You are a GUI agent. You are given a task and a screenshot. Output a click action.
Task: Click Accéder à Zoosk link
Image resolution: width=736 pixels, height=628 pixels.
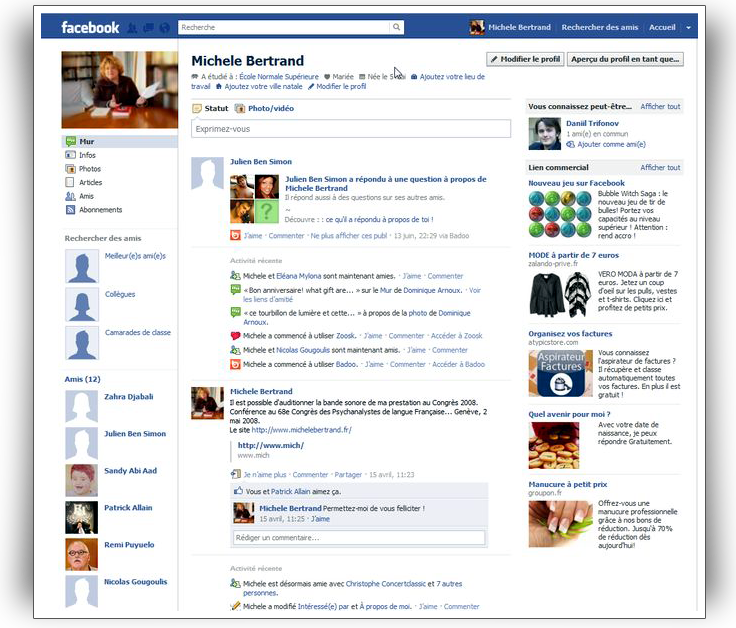click(457, 336)
